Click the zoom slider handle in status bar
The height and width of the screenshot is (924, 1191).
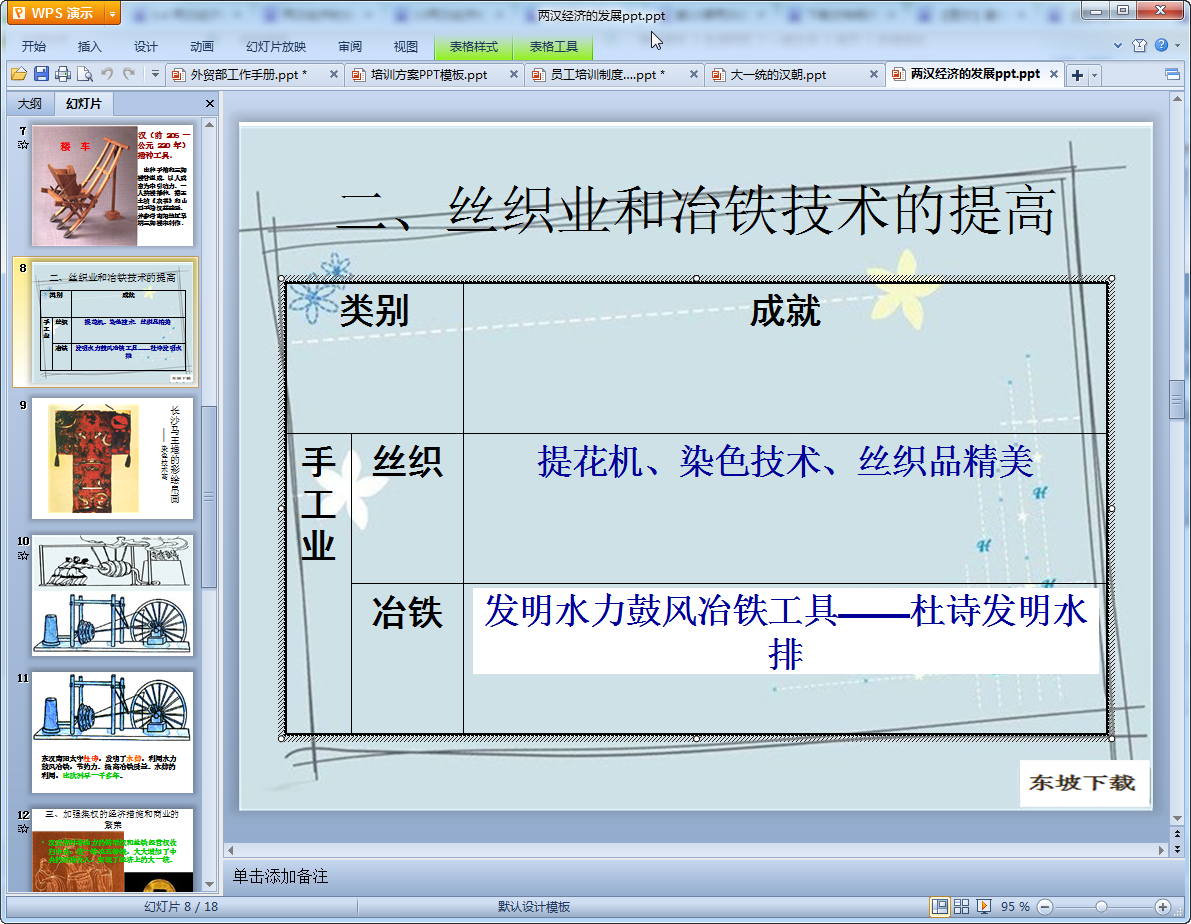[x=1101, y=906]
